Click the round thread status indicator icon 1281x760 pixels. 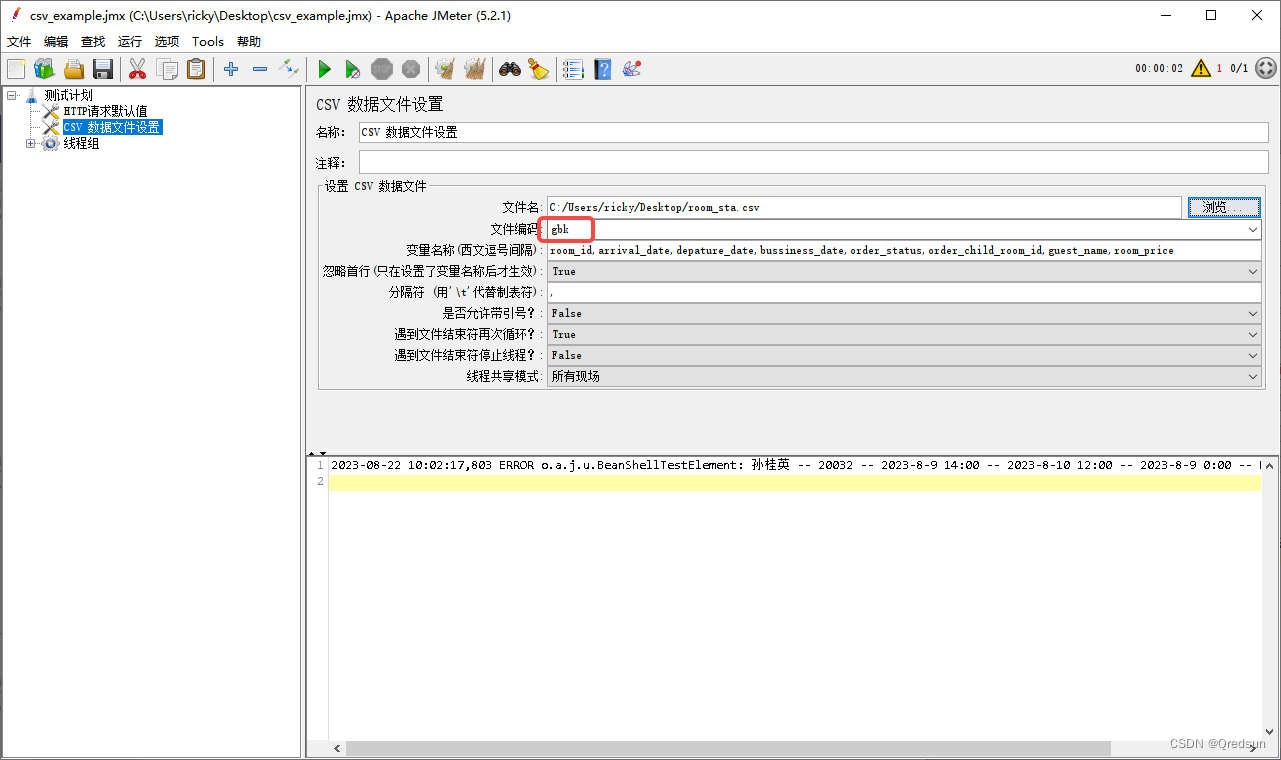point(1265,68)
